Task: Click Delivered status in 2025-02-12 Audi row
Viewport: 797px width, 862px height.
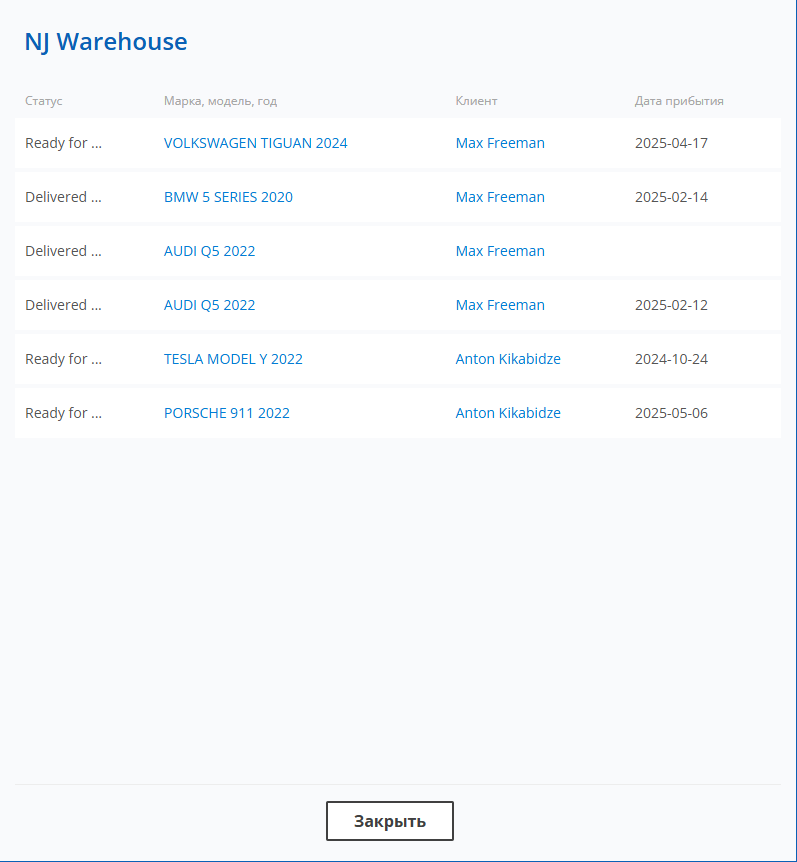Action: coord(63,305)
